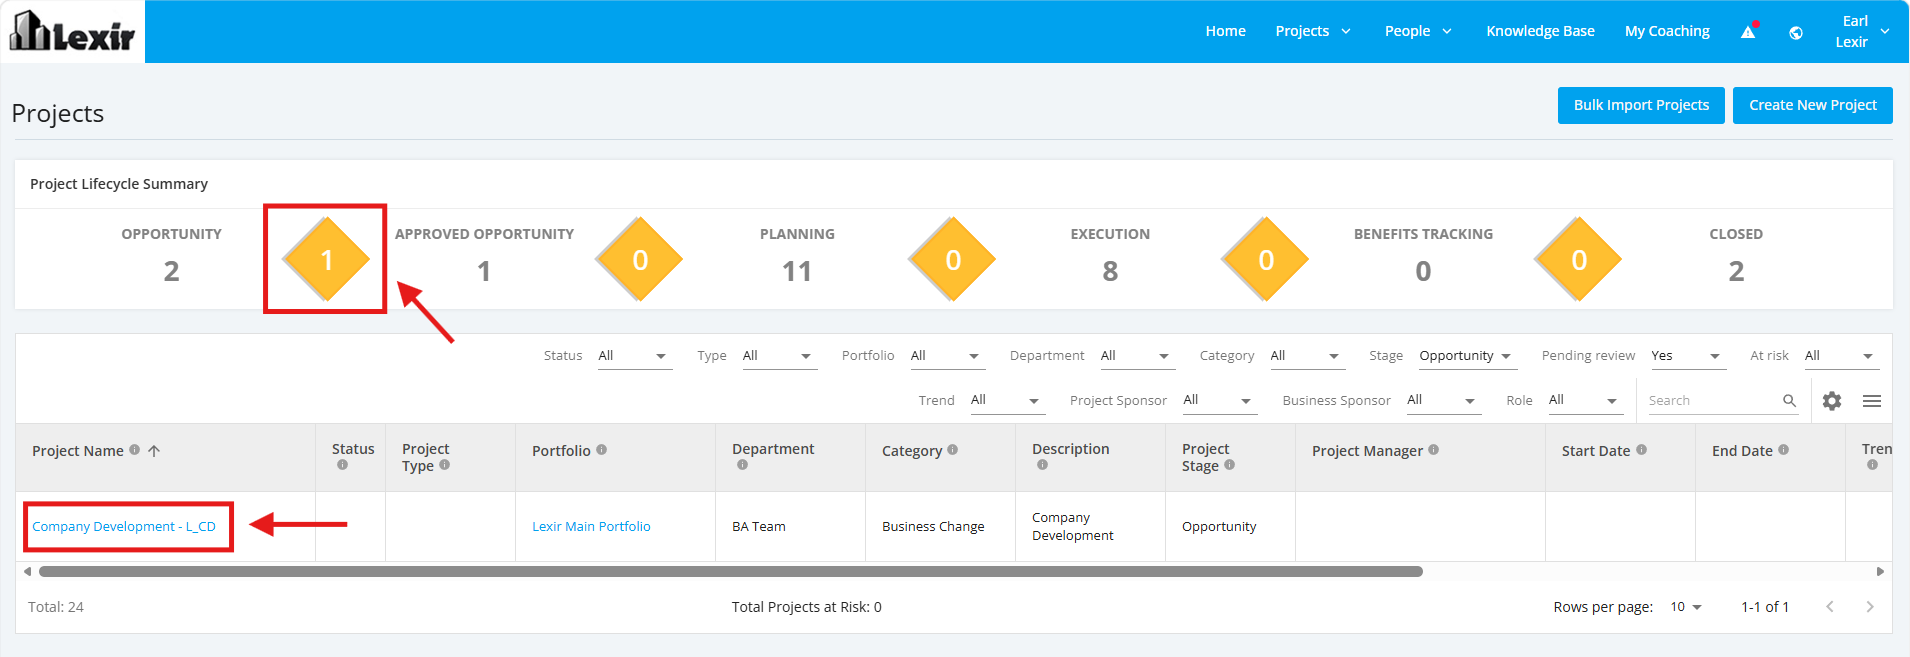Click the Description column info icon
Image resolution: width=1910 pixels, height=657 pixels.
(x=1042, y=465)
